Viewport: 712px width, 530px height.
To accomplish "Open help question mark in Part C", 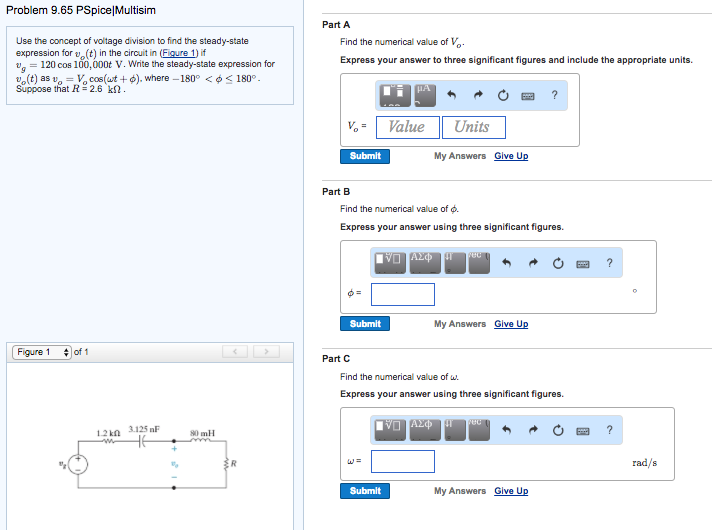I will click(609, 430).
